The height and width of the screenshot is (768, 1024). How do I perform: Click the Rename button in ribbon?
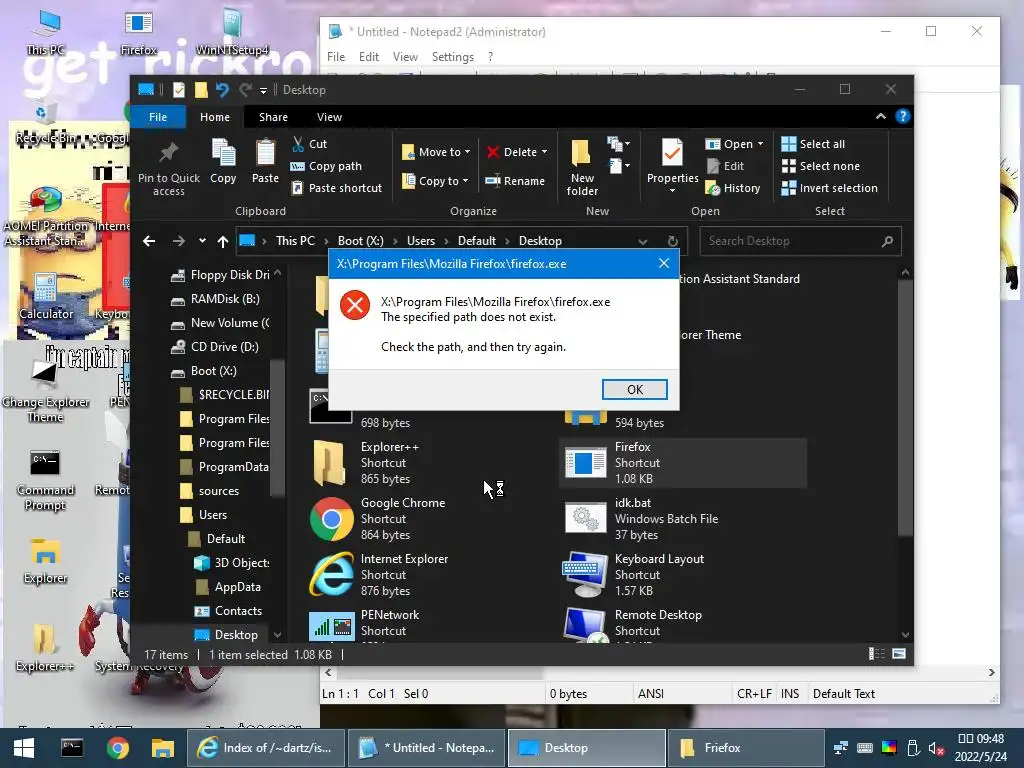515,181
